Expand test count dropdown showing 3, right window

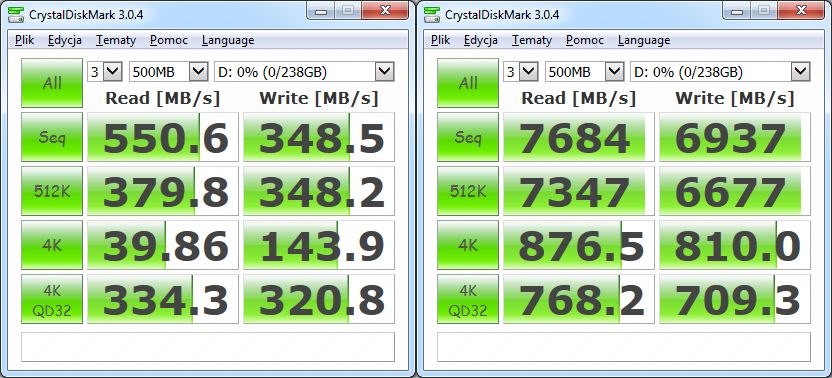click(x=528, y=71)
